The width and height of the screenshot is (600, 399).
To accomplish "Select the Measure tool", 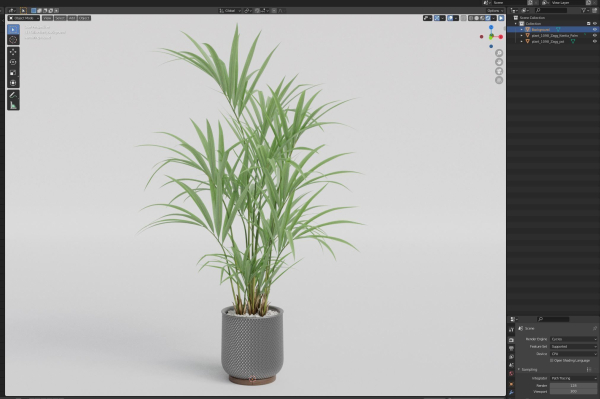I will point(13,105).
